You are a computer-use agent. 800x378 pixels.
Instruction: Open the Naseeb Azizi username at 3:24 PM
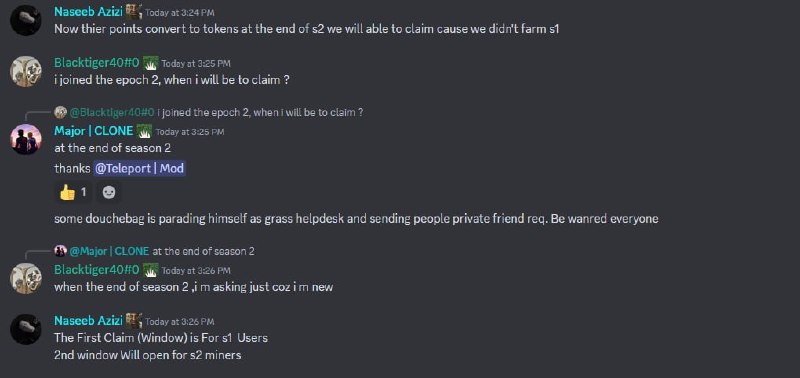[x=88, y=11]
